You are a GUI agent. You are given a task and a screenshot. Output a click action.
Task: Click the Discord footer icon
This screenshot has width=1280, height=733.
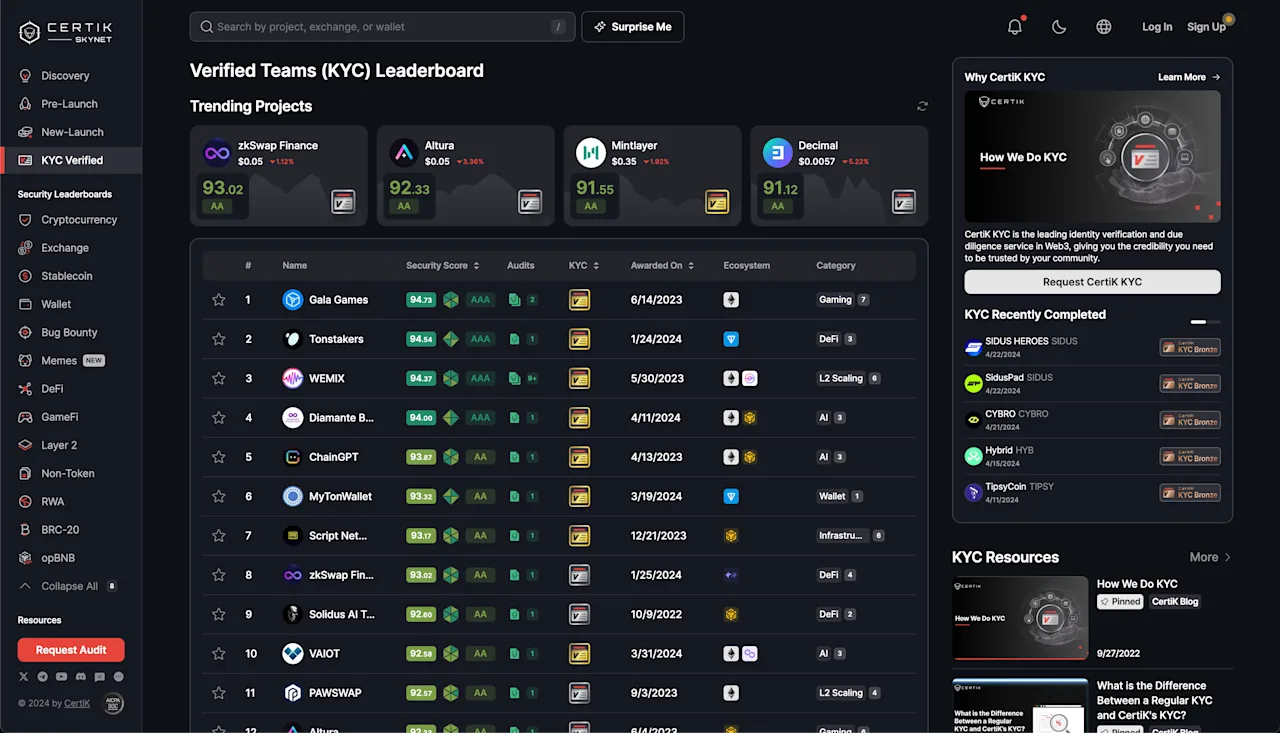81,677
